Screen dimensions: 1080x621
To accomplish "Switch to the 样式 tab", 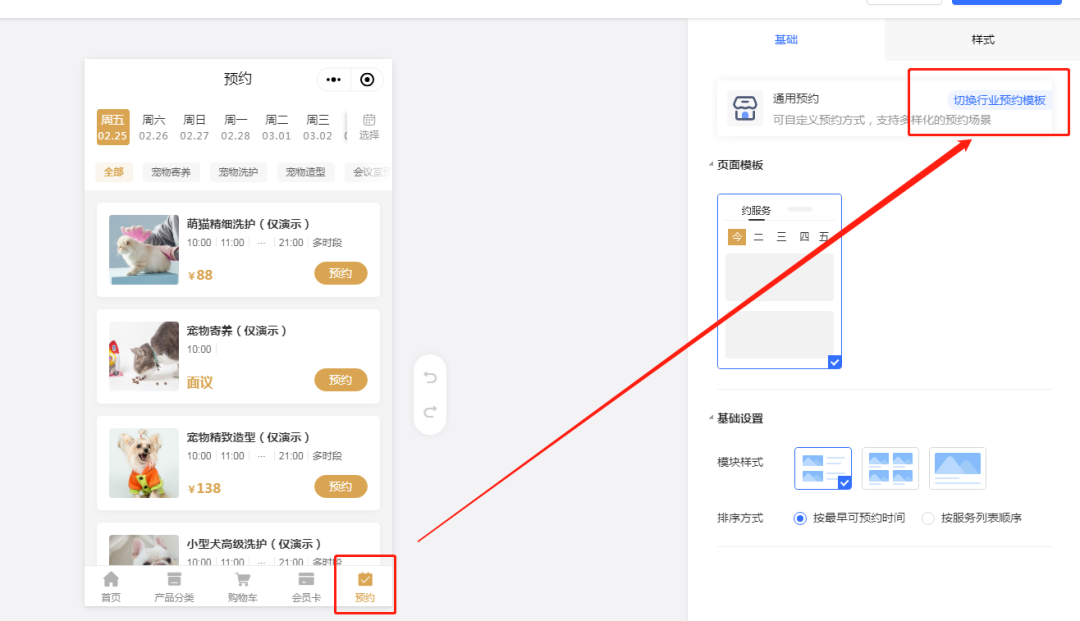I will [982, 40].
